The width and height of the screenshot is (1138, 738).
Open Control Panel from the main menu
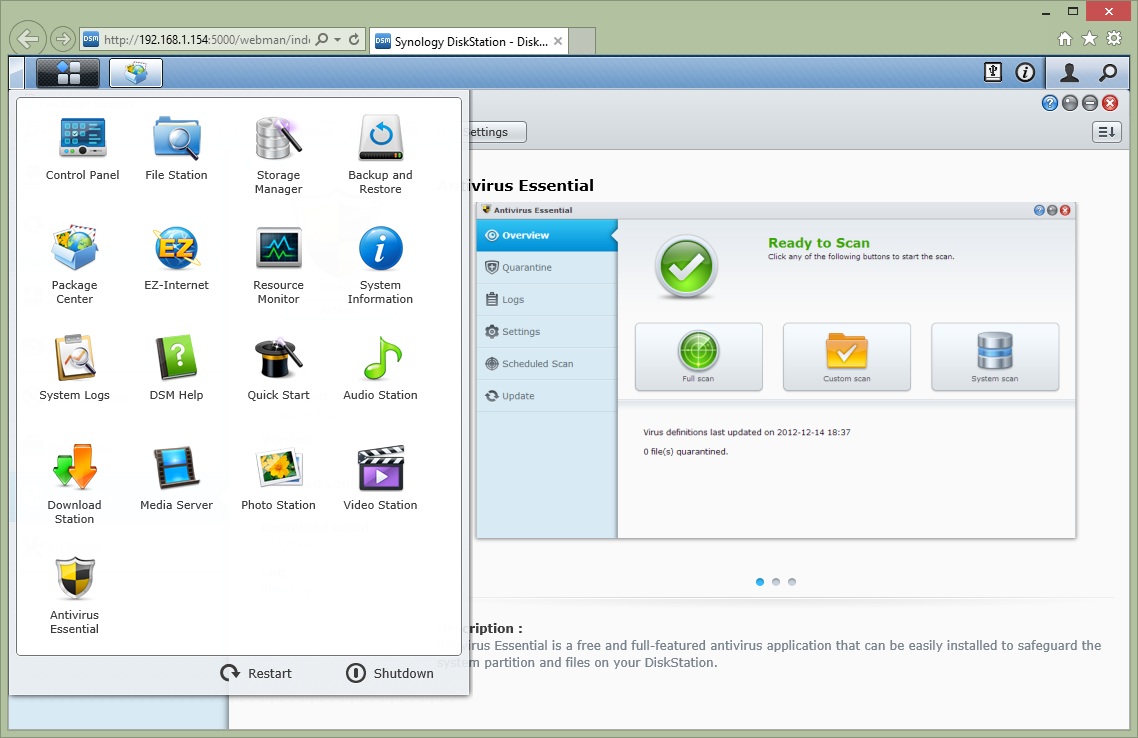pos(82,149)
